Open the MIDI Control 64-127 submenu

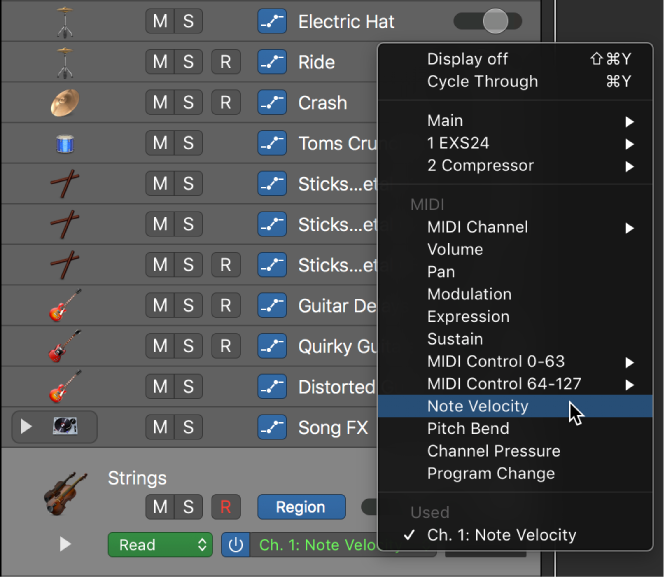coord(515,384)
